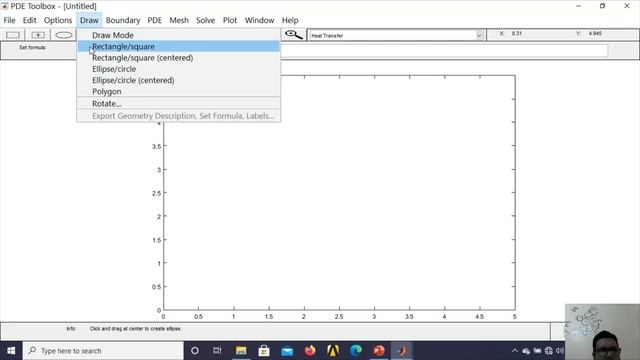Open the Windows Start button
Screen dimensions: 640x360
point(11,351)
